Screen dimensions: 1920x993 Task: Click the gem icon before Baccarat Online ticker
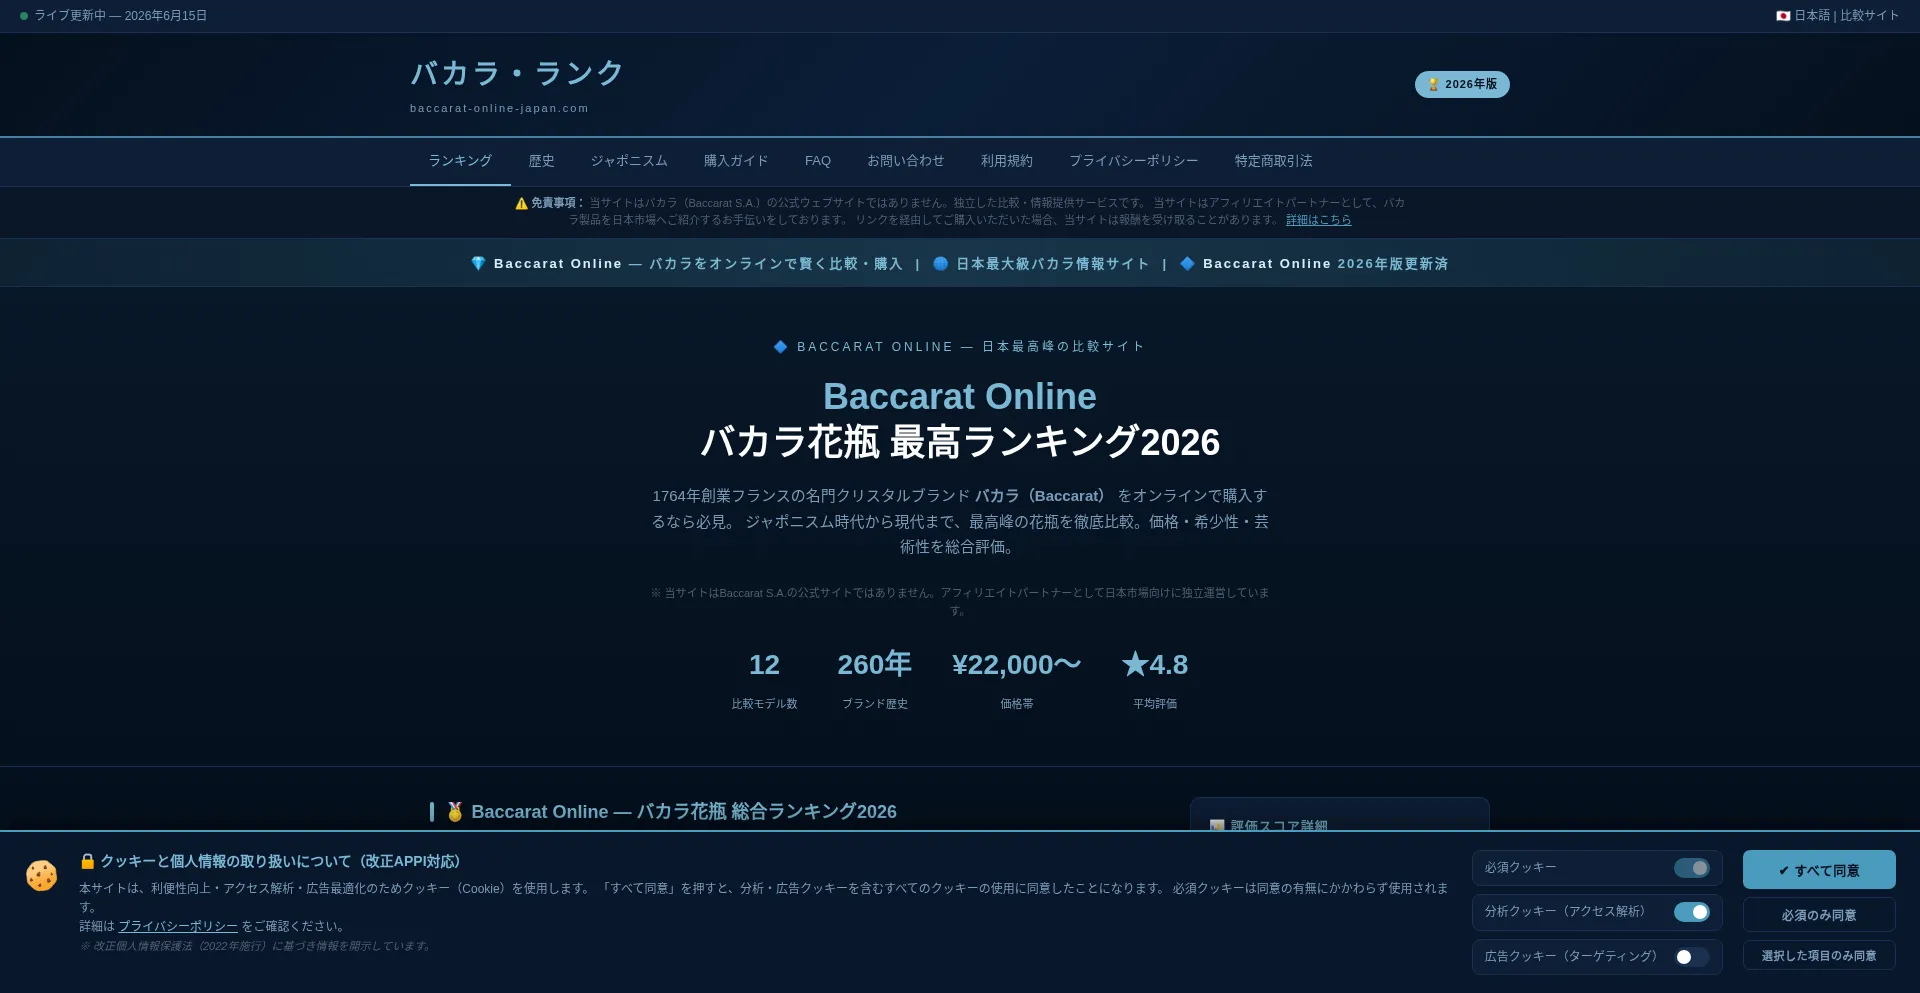point(478,263)
